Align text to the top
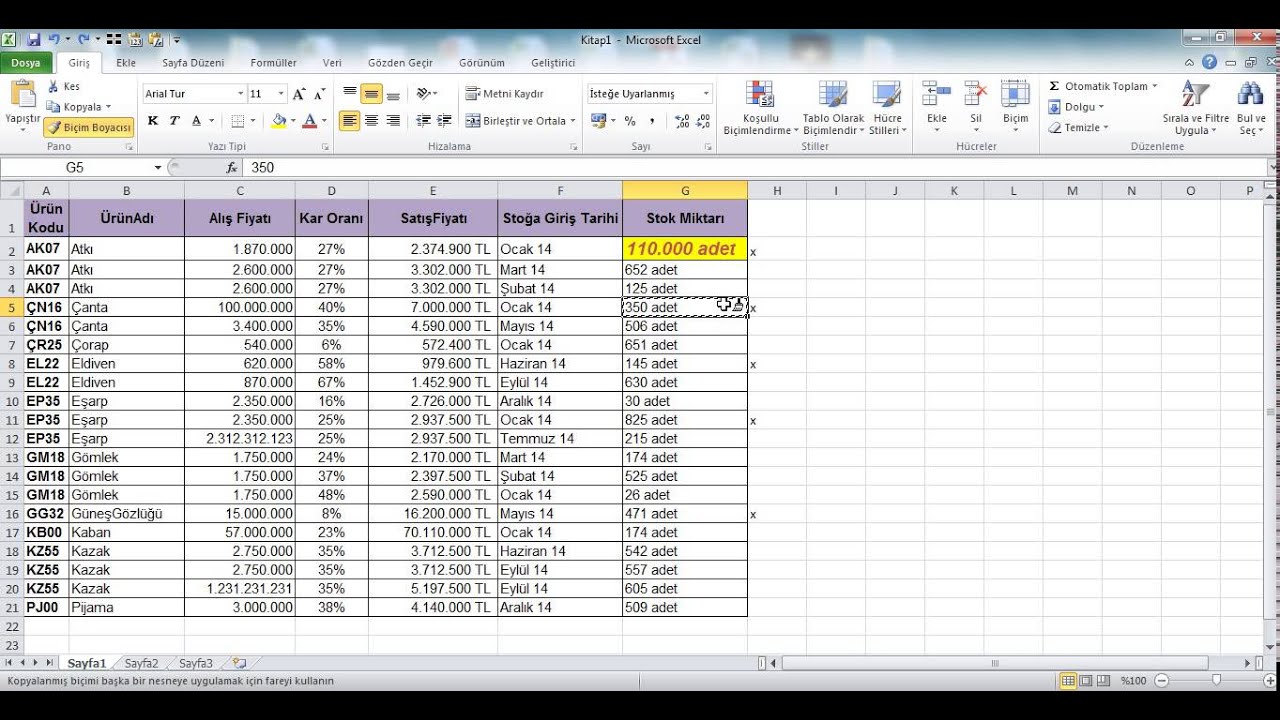Viewport: 1280px width, 720px height. click(350, 94)
